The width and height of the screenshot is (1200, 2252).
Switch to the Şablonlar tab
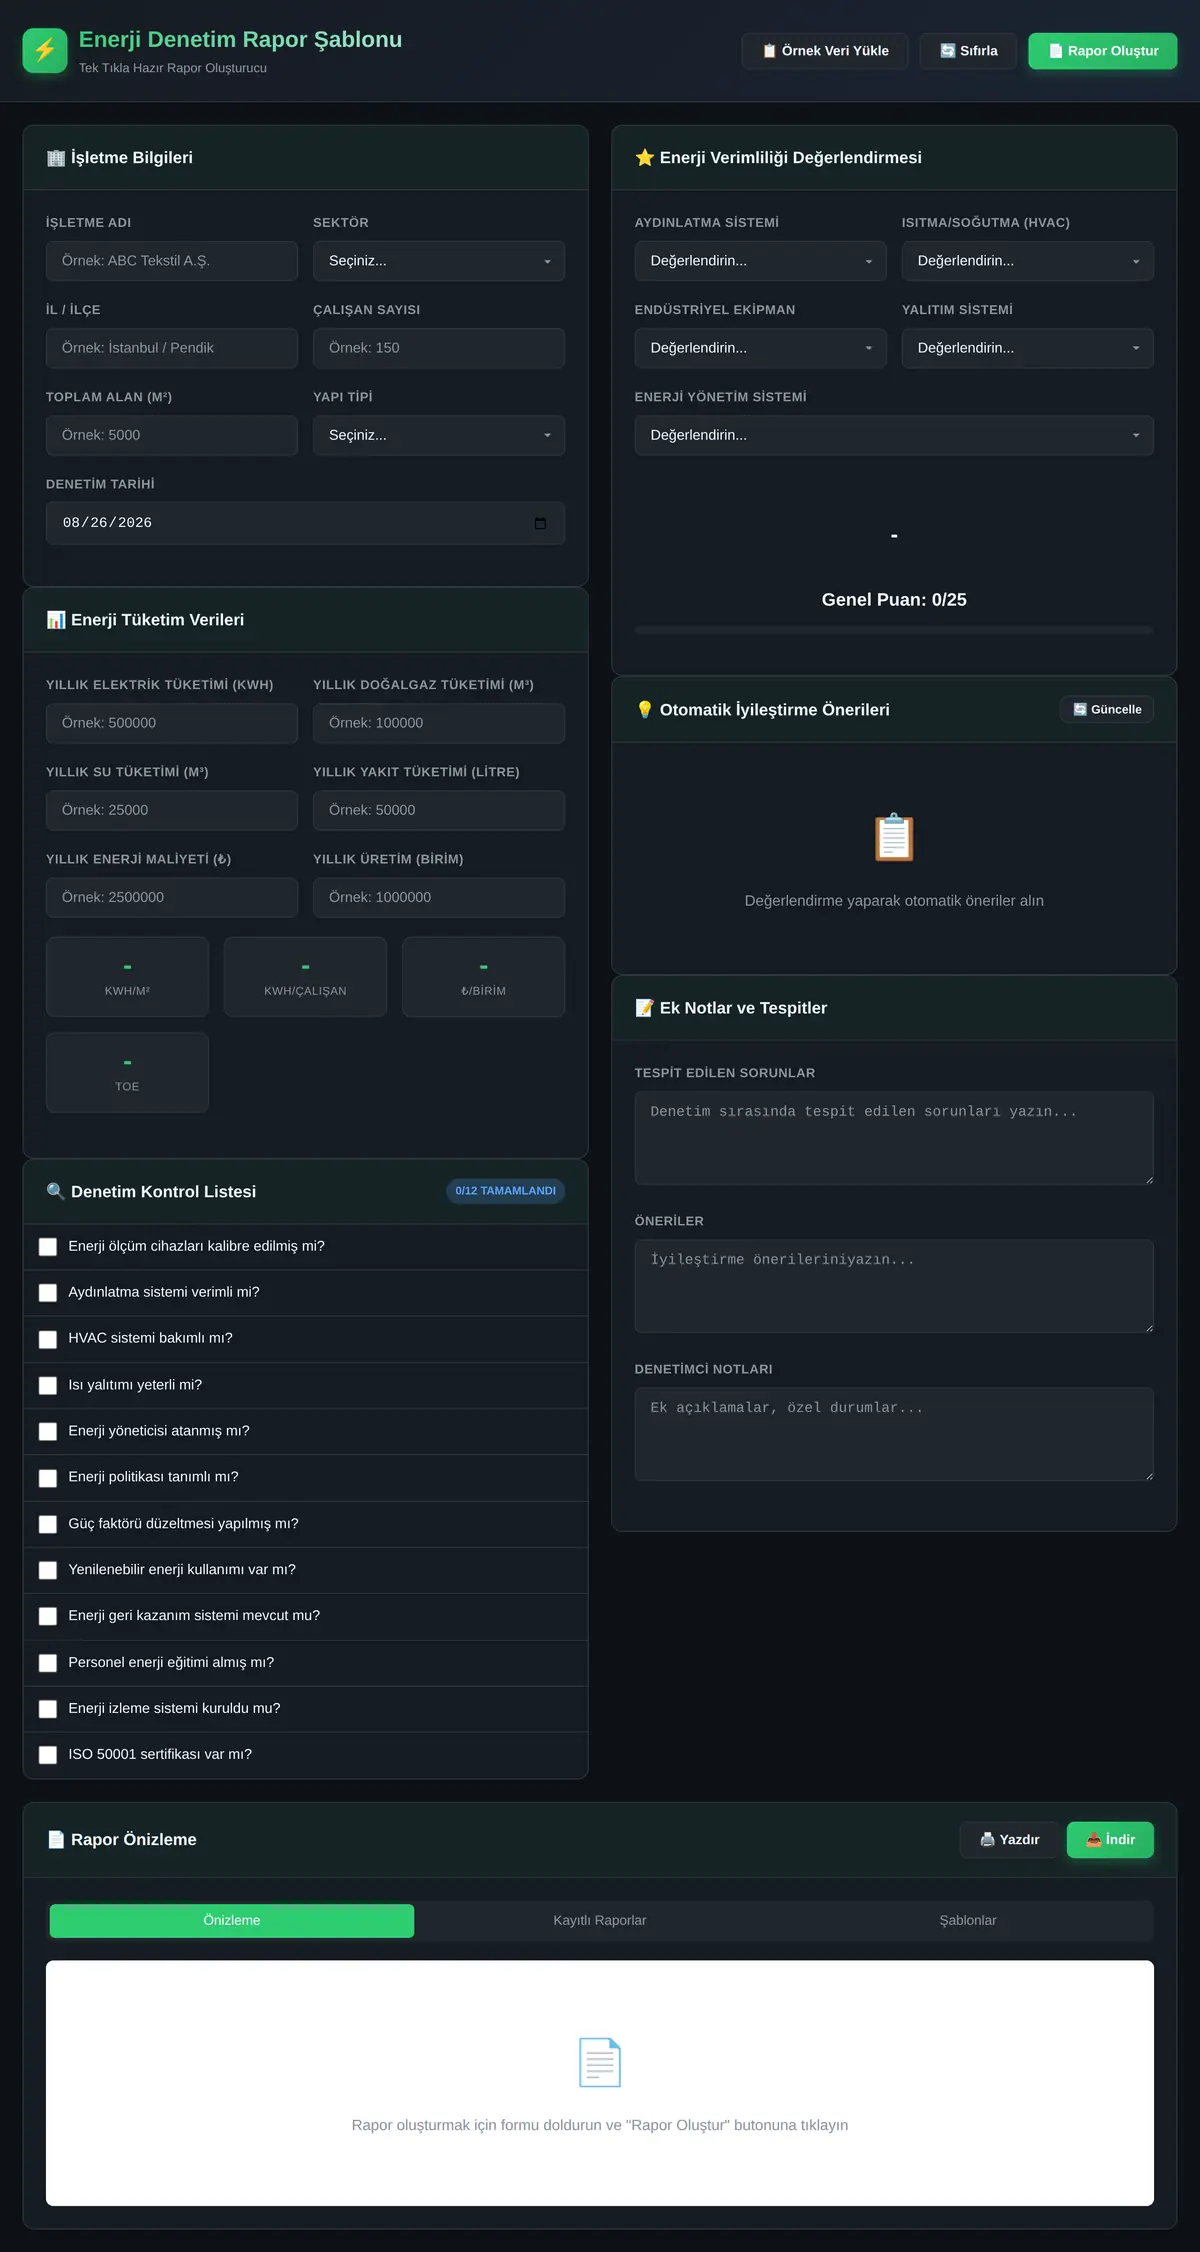968,1920
